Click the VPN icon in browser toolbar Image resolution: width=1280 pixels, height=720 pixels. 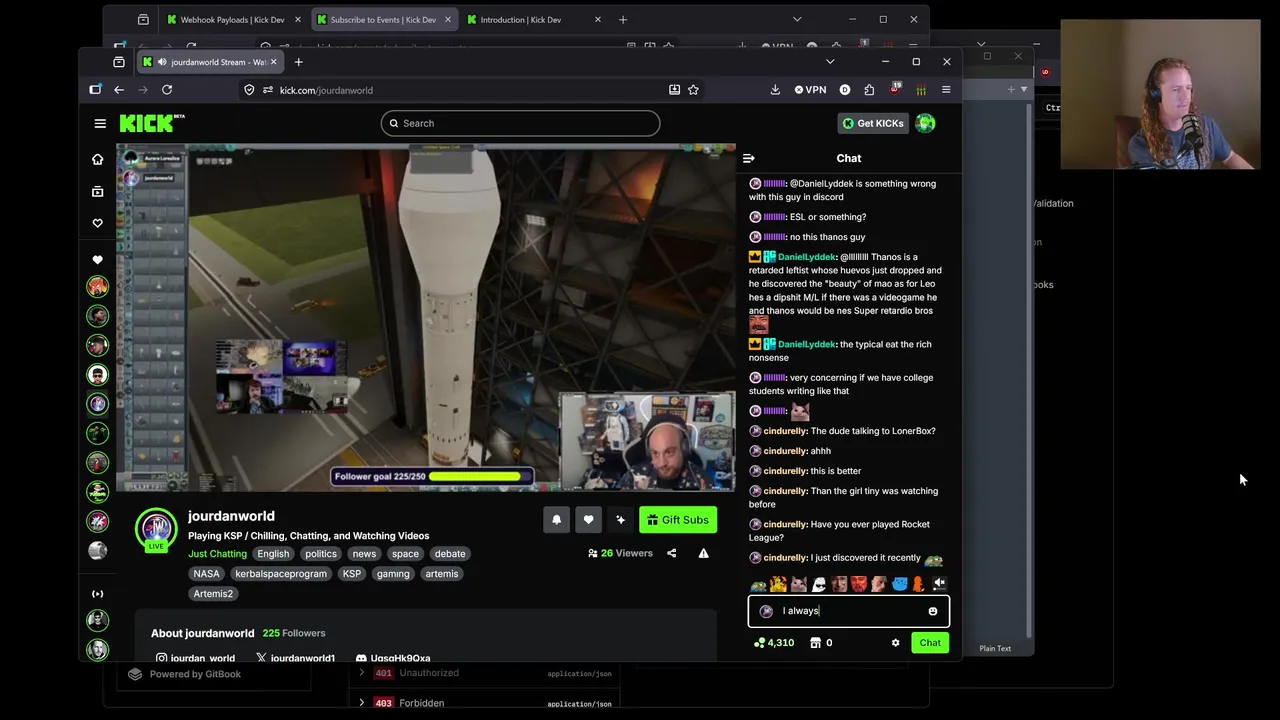click(x=811, y=90)
